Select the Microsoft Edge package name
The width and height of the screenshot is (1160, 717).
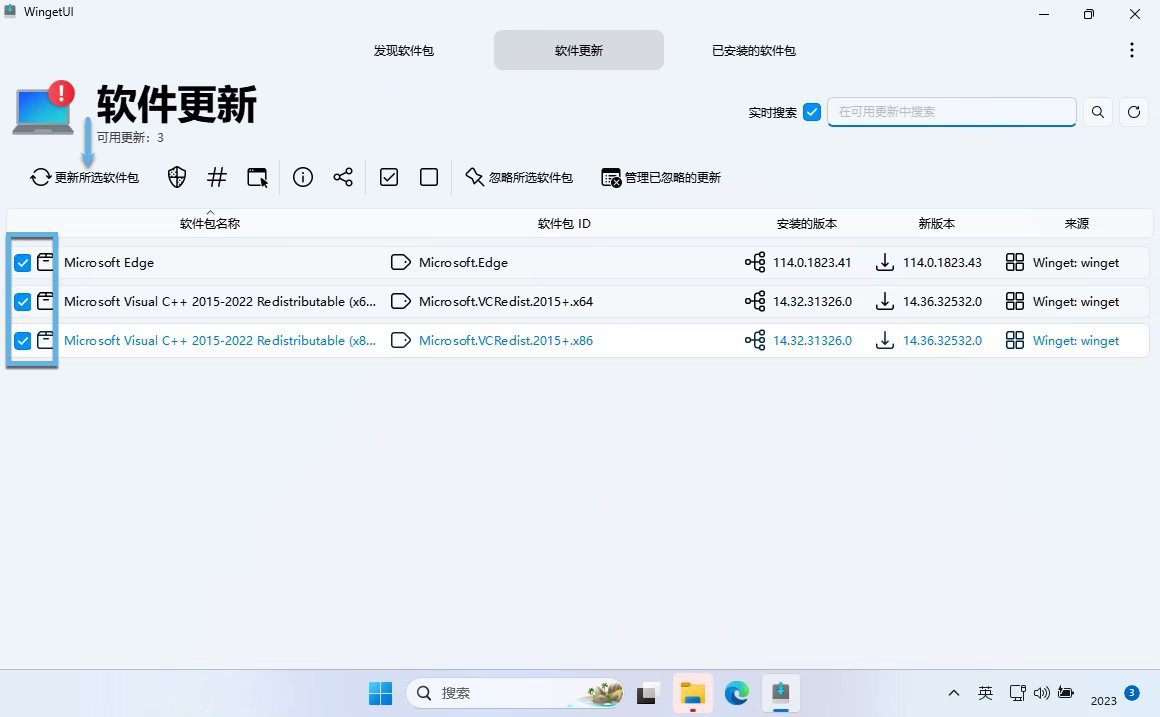[109, 263]
